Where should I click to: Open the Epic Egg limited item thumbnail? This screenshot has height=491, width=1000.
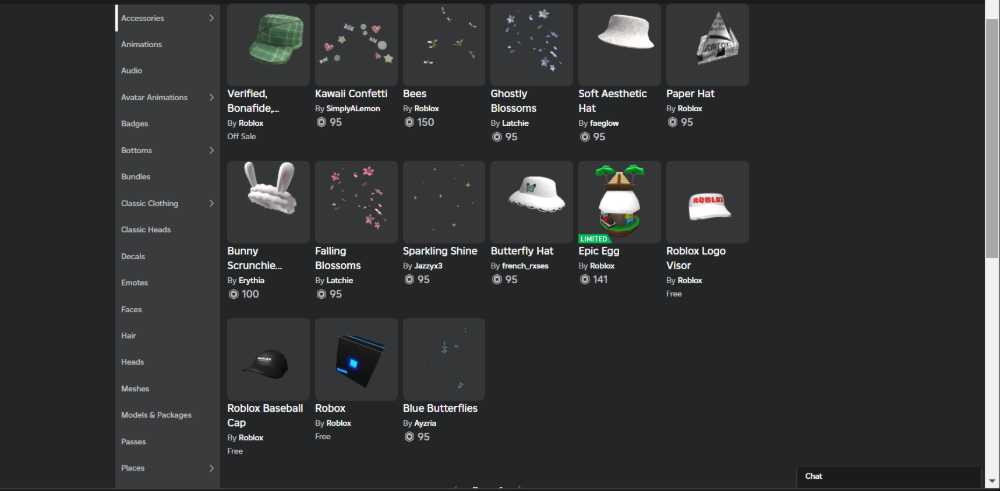tap(620, 202)
